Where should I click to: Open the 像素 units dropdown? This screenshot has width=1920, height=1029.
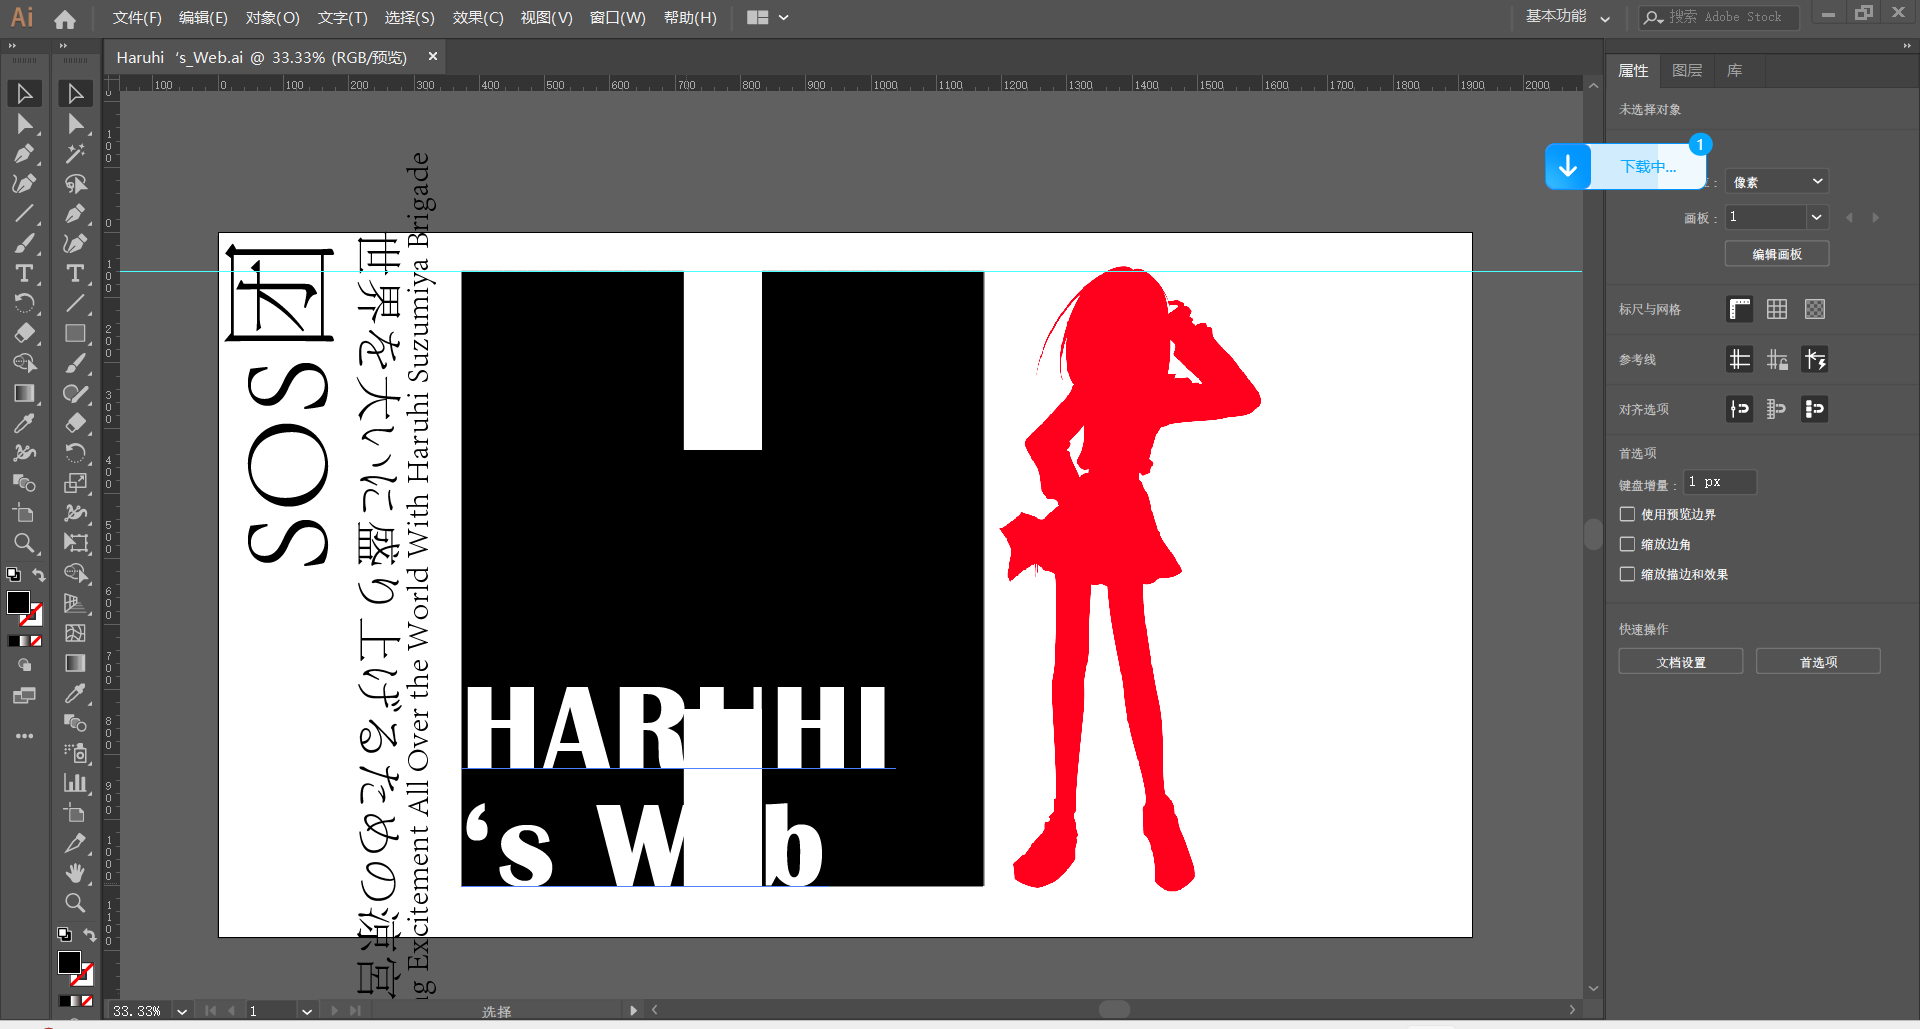[x=1777, y=181]
